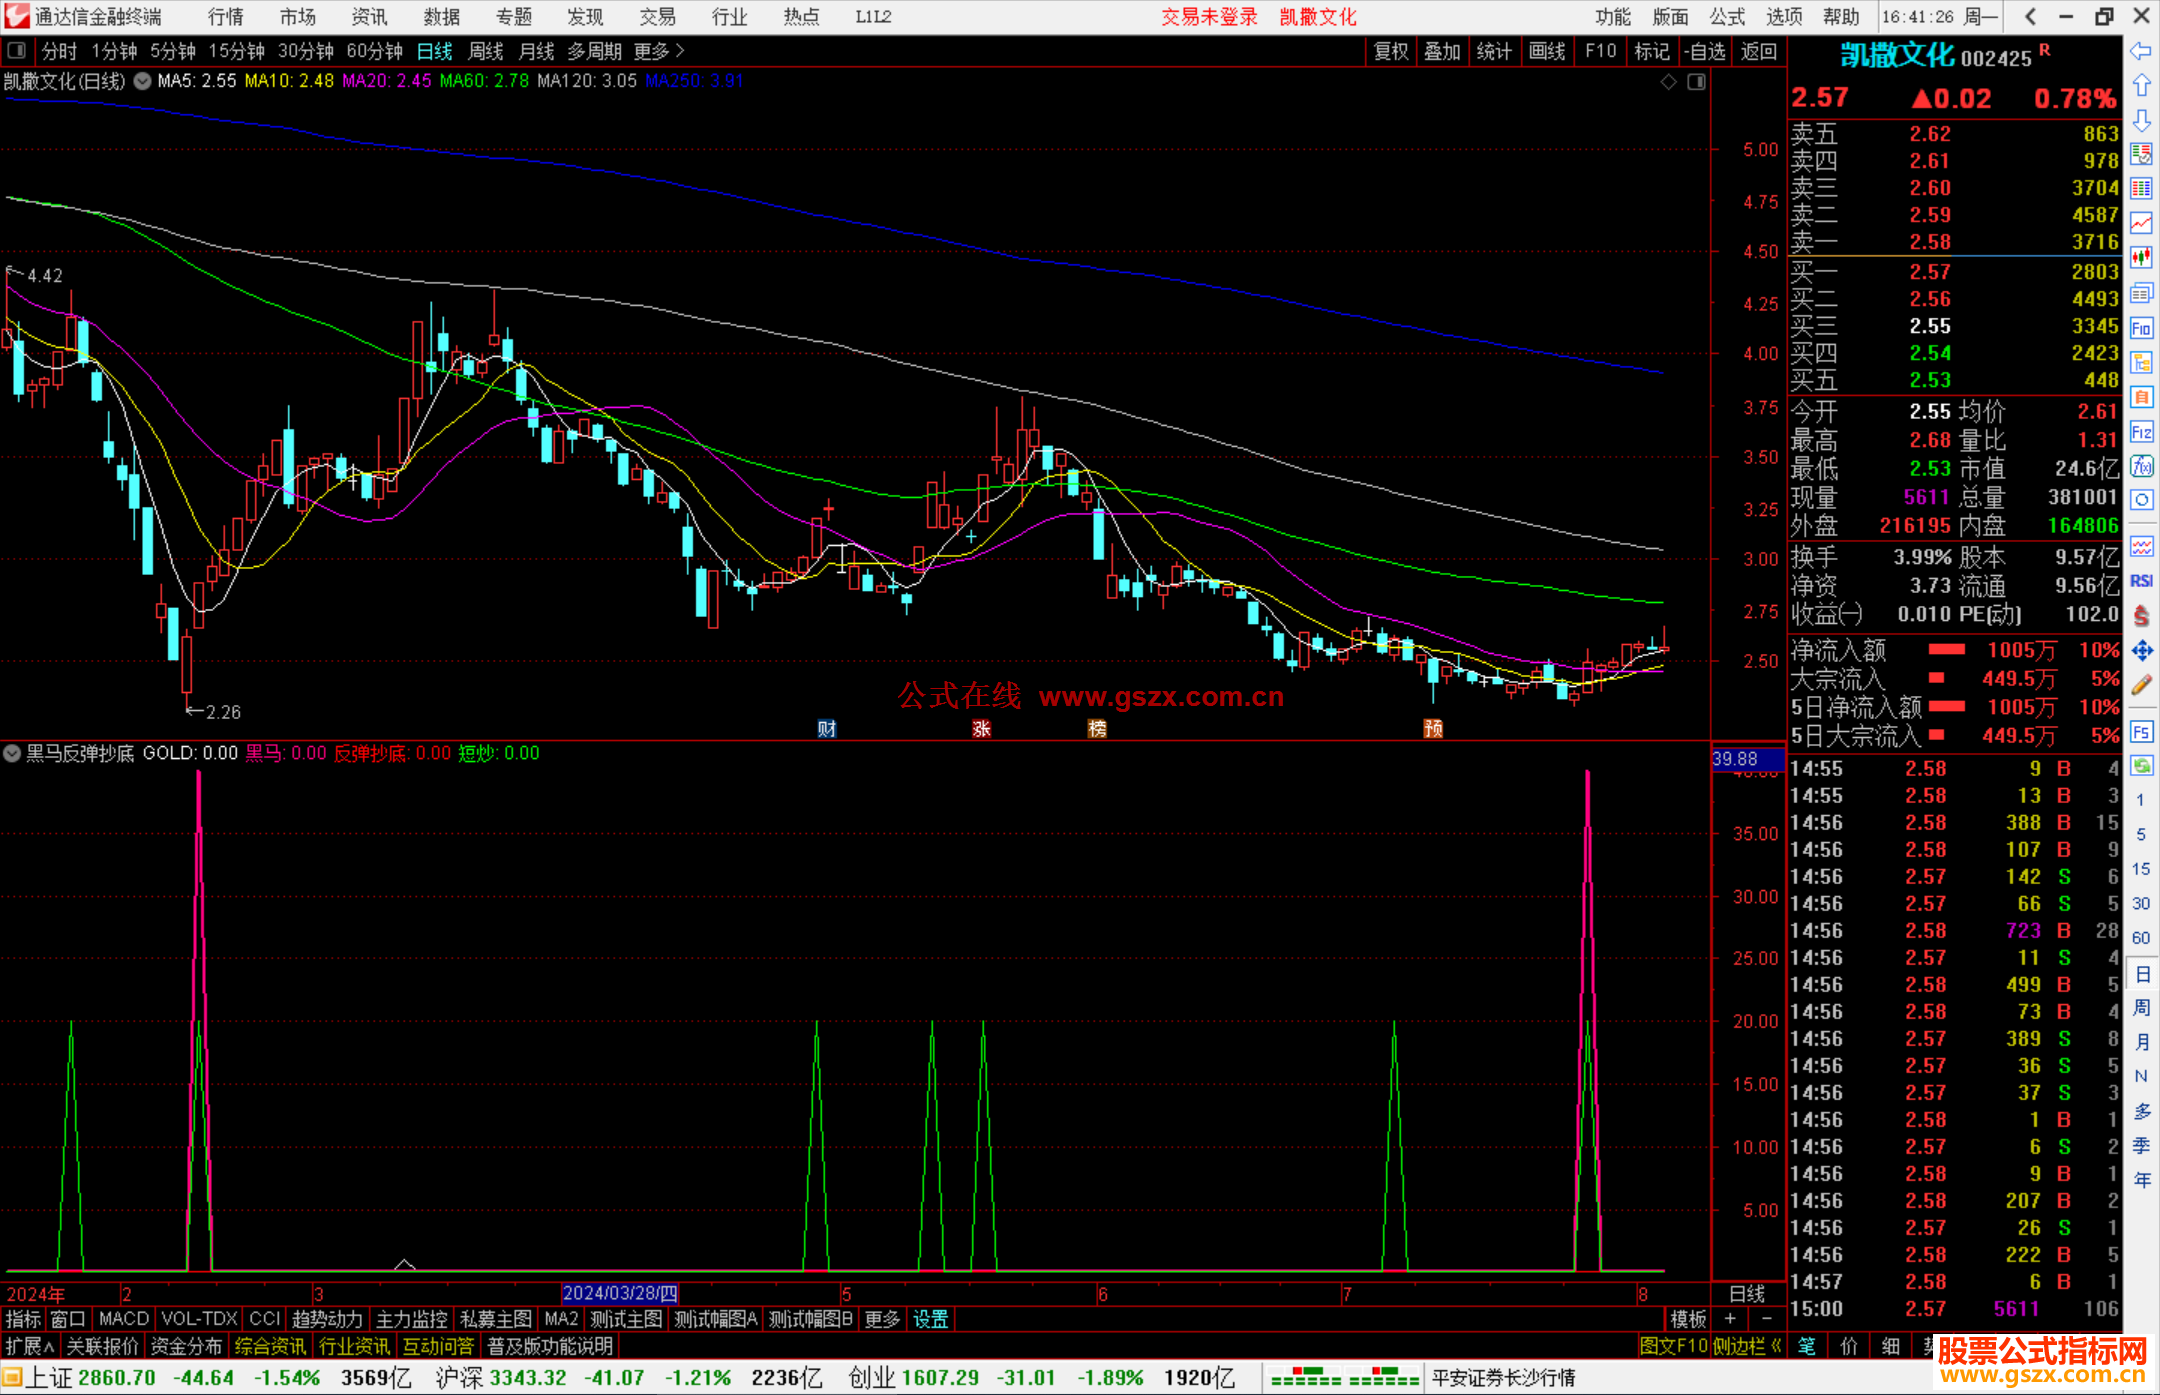Click the red 净流入额 bar
The height and width of the screenshot is (1395, 2160).
tap(1946, 650)
